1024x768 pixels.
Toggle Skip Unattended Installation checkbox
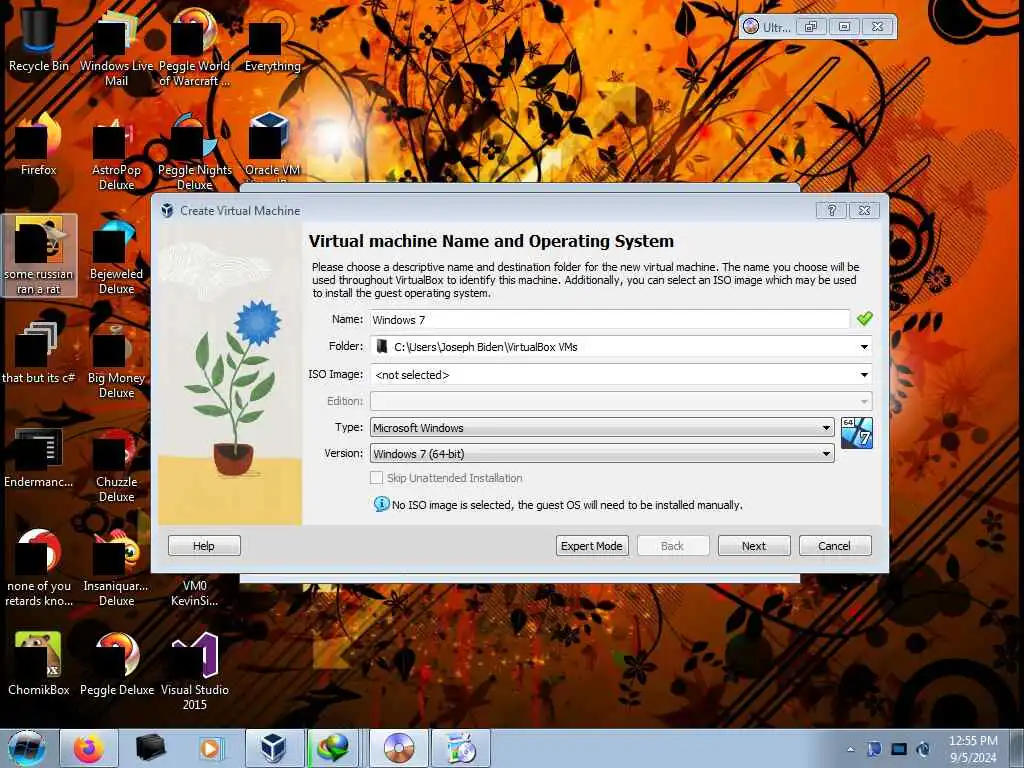pyautogui.click(x=376, y=478)
